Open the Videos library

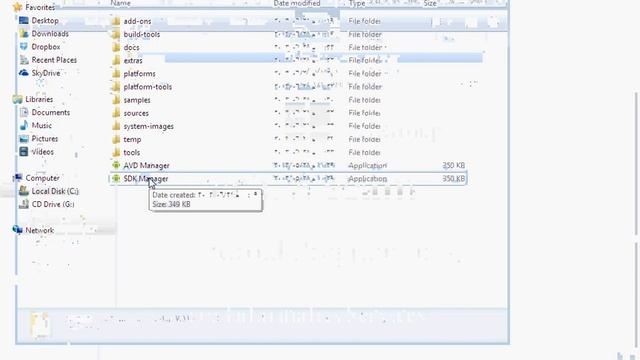(42, 151)
